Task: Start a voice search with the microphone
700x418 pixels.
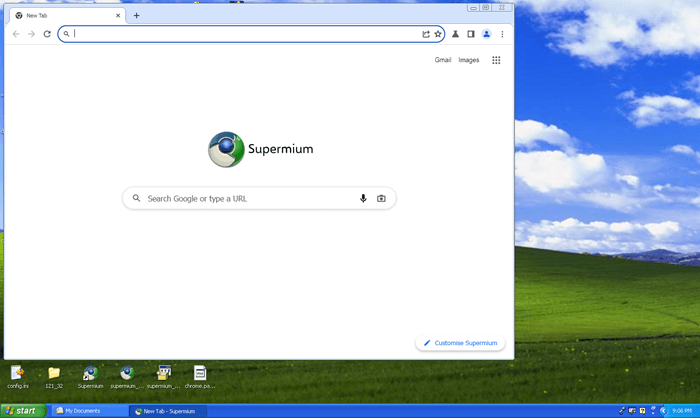Action: coord(363,198)
